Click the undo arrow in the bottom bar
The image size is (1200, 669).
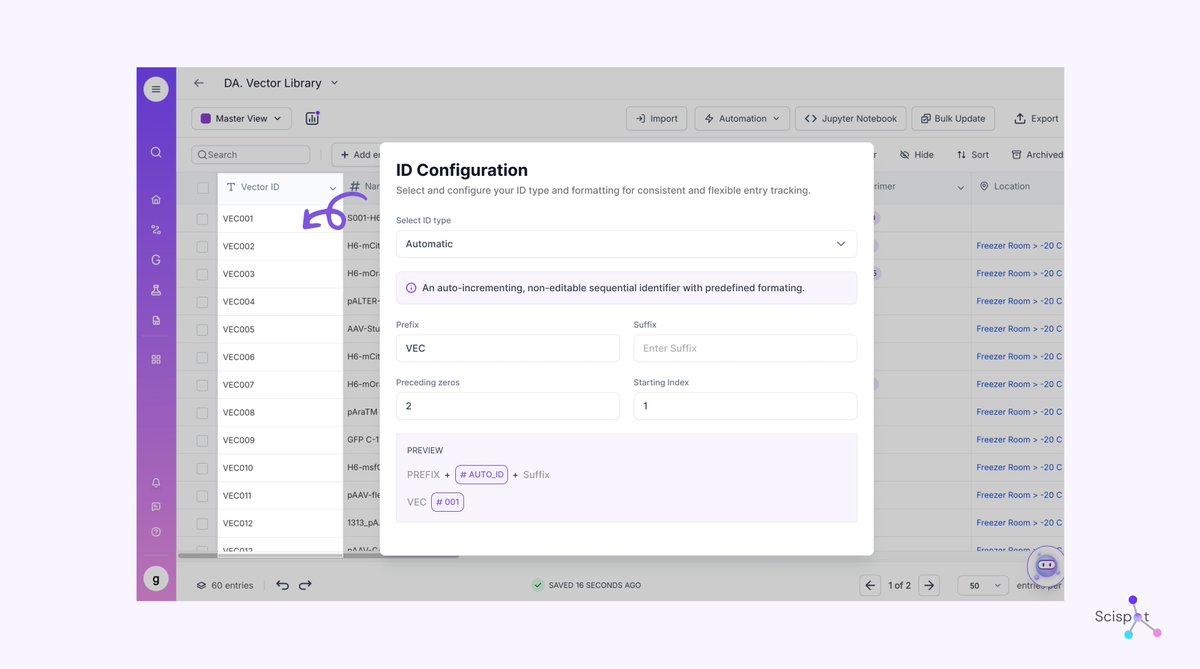click(281, 585)
